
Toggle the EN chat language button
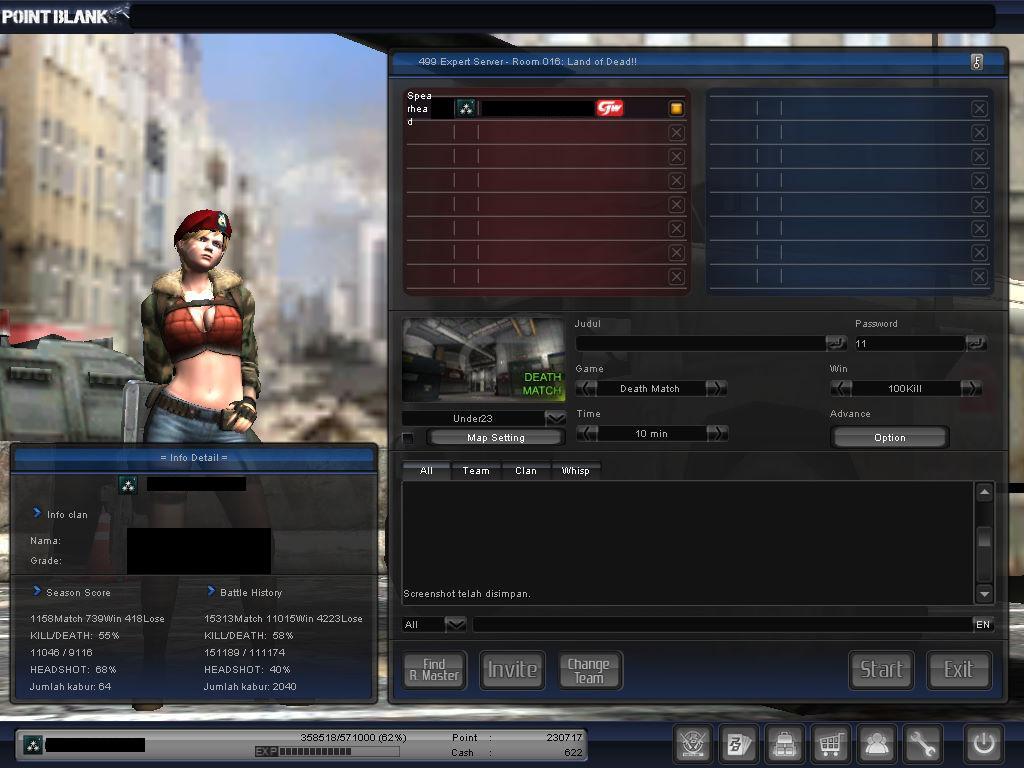983,625
